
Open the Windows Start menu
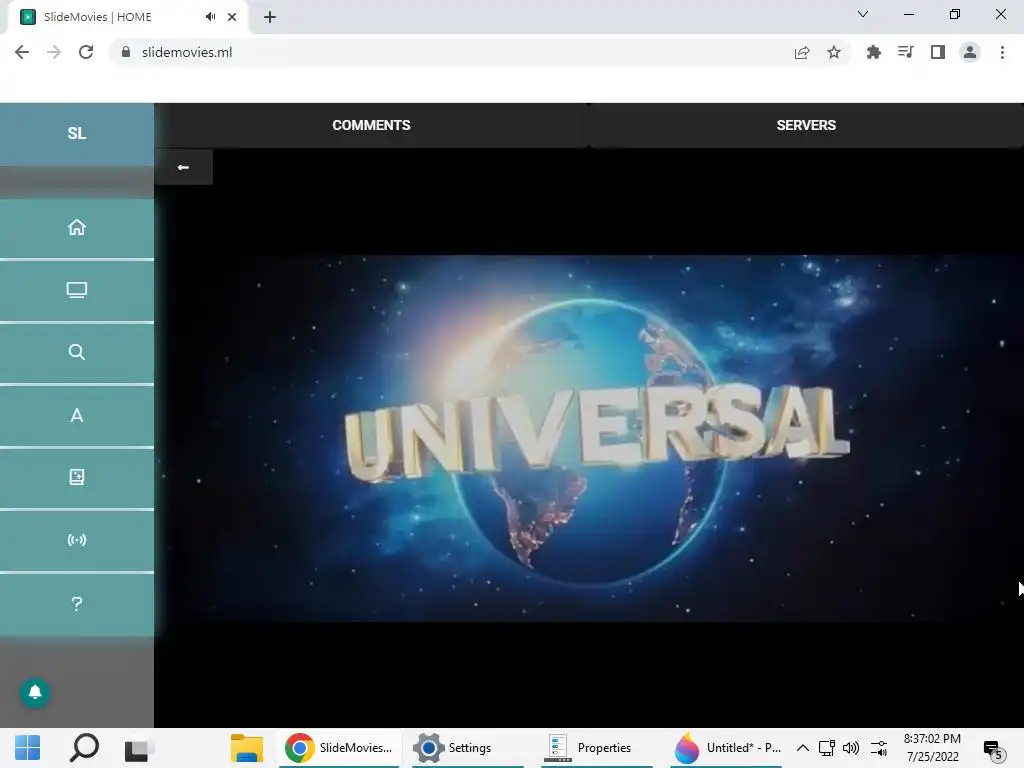[27, 748]
